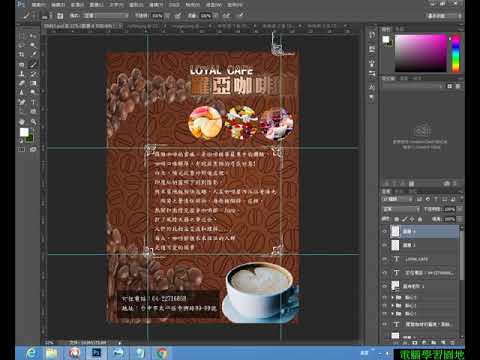The width and height of the screenshot is (480, 360).
Task: Toggle pressure for opacity button
Action: click(x=178, y=16)
